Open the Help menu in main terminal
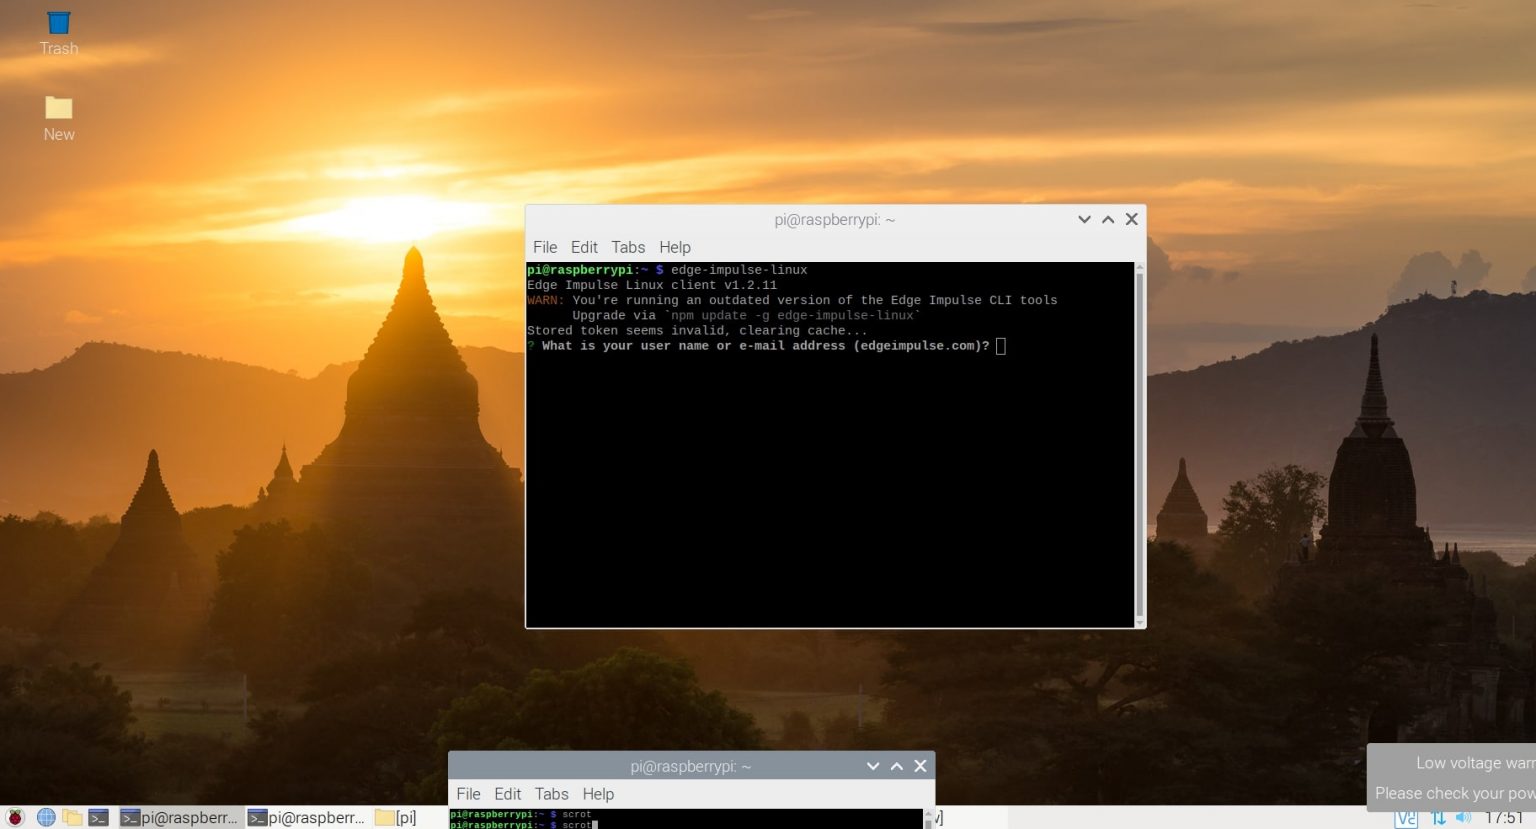Viewport: 1536px width, 829px height. pos(675,247)
